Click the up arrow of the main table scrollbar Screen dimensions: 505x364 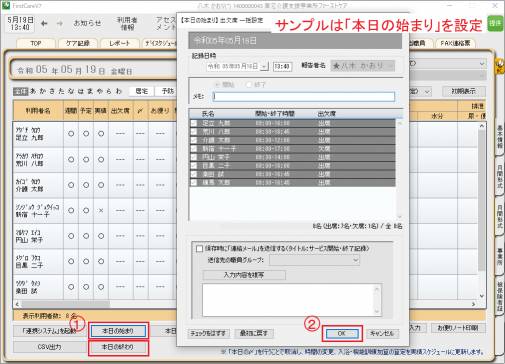481,126
